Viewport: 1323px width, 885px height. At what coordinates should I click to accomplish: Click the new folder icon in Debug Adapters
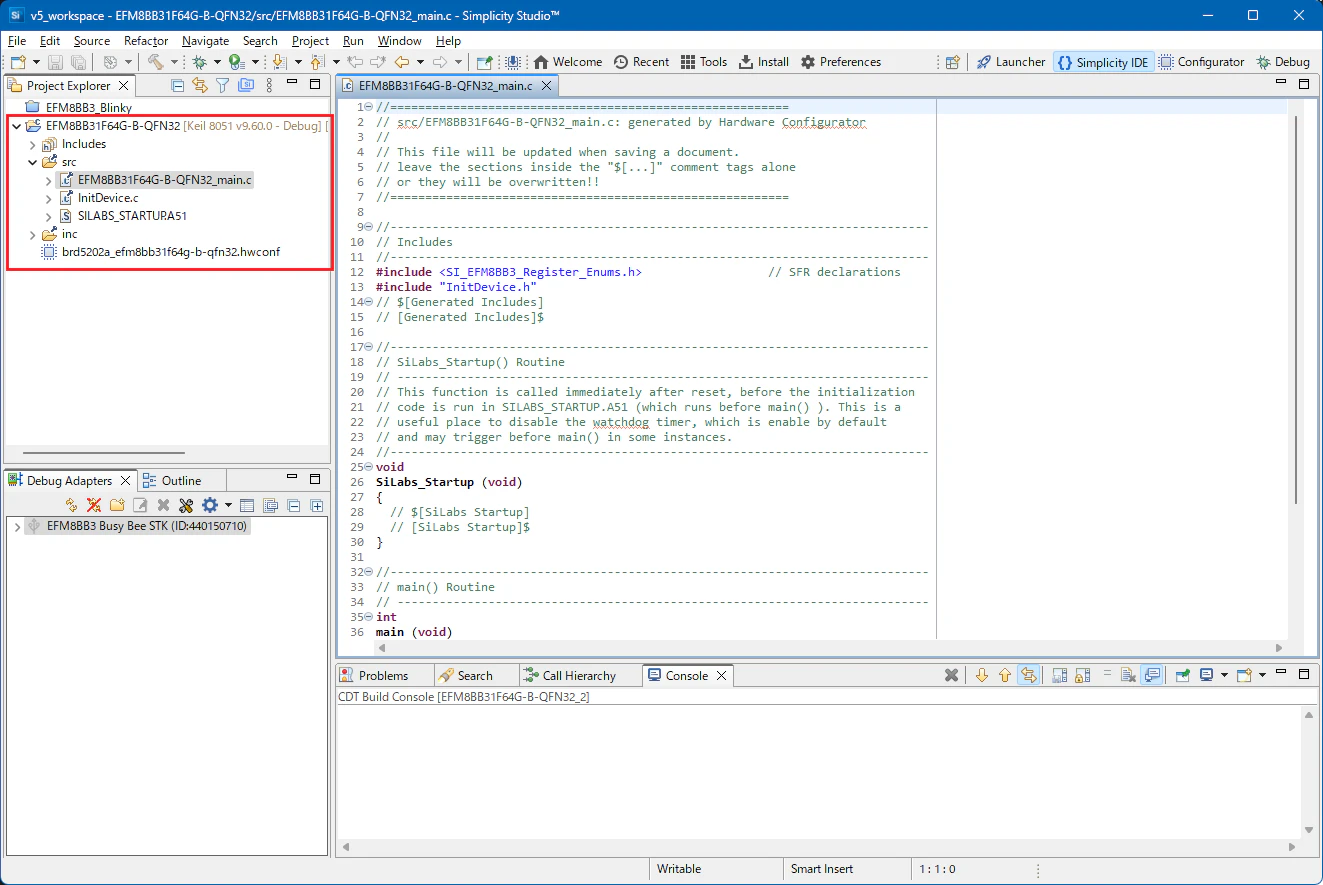tap(117, 506)
